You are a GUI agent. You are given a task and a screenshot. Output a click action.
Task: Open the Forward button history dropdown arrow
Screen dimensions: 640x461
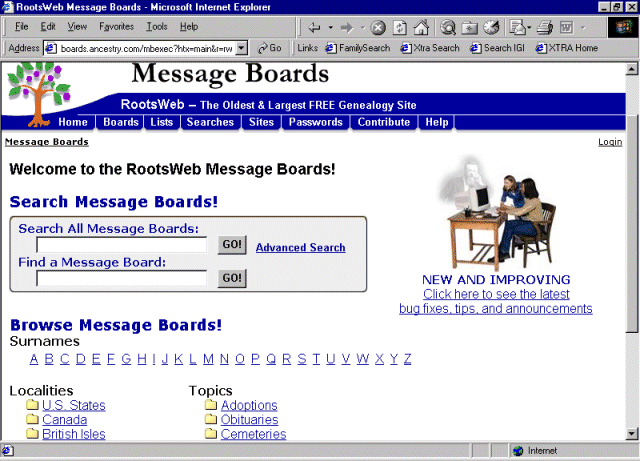[363, 28]
